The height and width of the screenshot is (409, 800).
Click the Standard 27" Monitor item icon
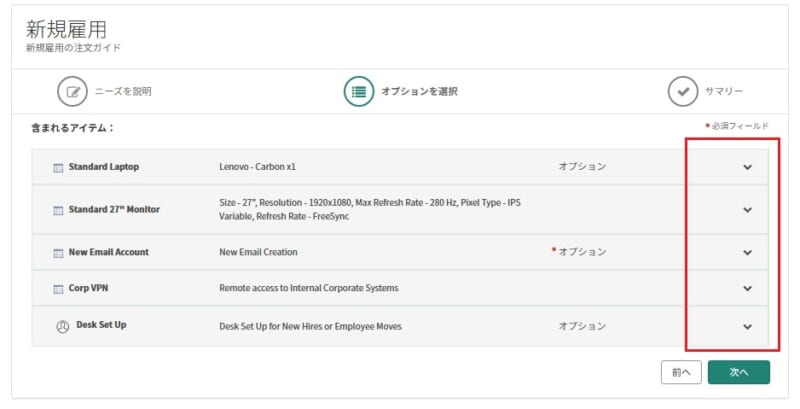(x=58, y=210)
